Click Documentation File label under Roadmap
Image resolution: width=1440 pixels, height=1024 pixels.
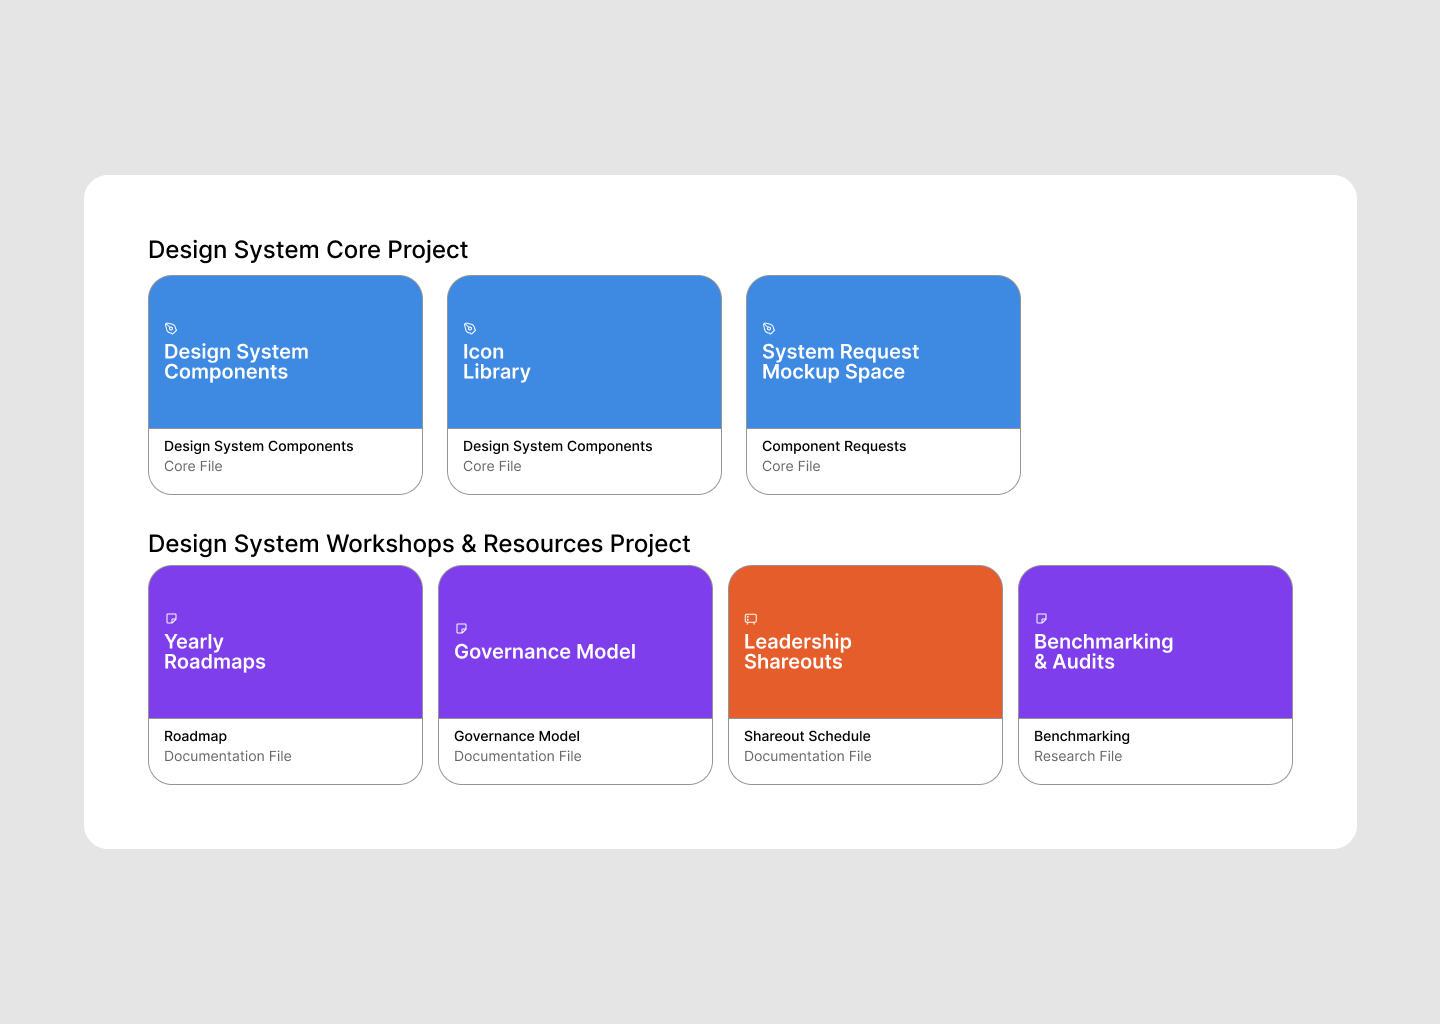(228, 756)
